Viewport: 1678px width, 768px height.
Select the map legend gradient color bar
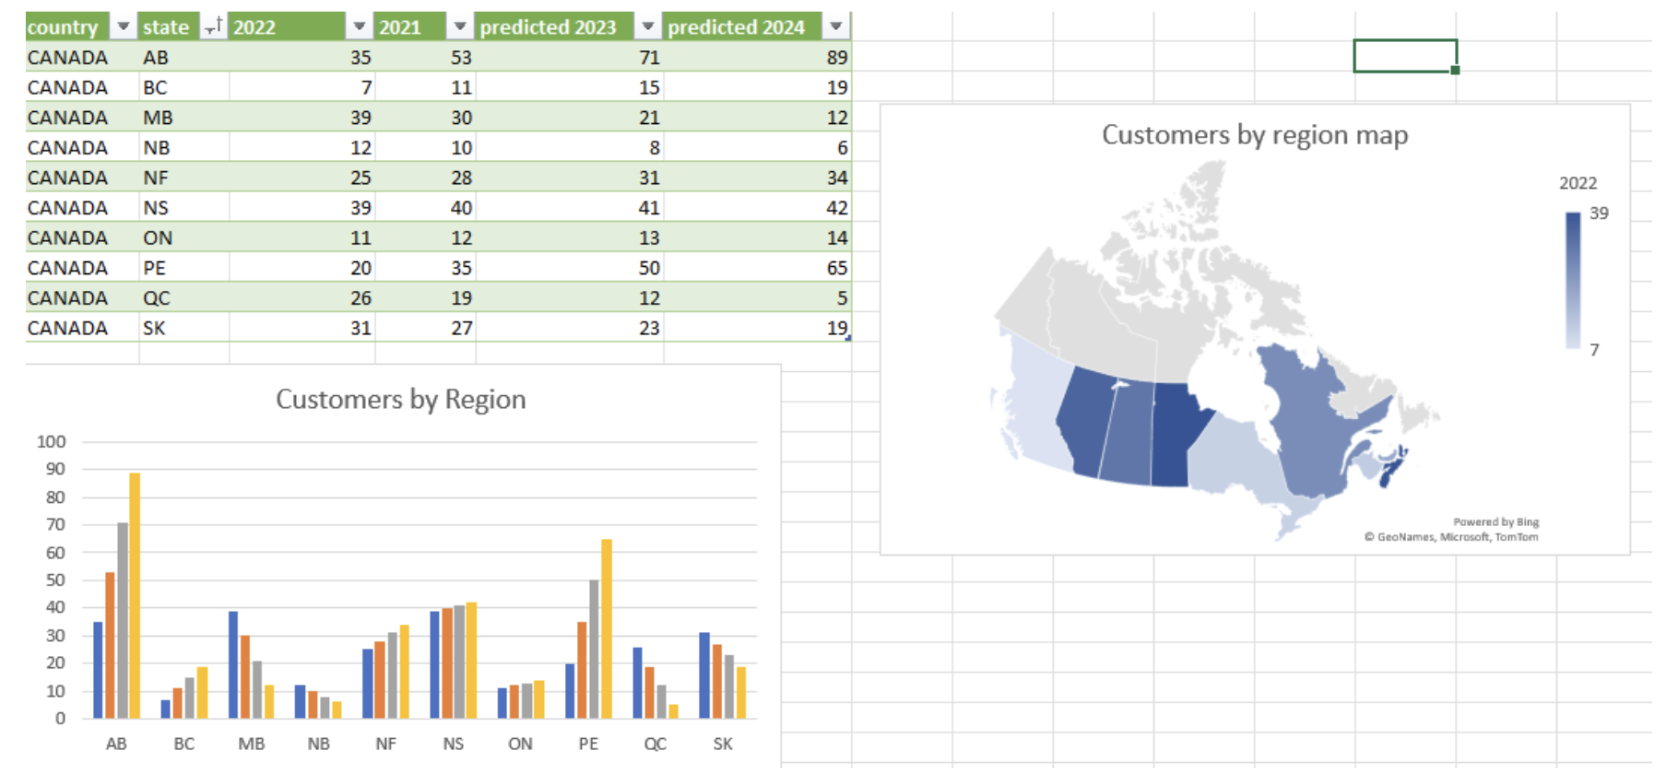(x=1573, y=280)
